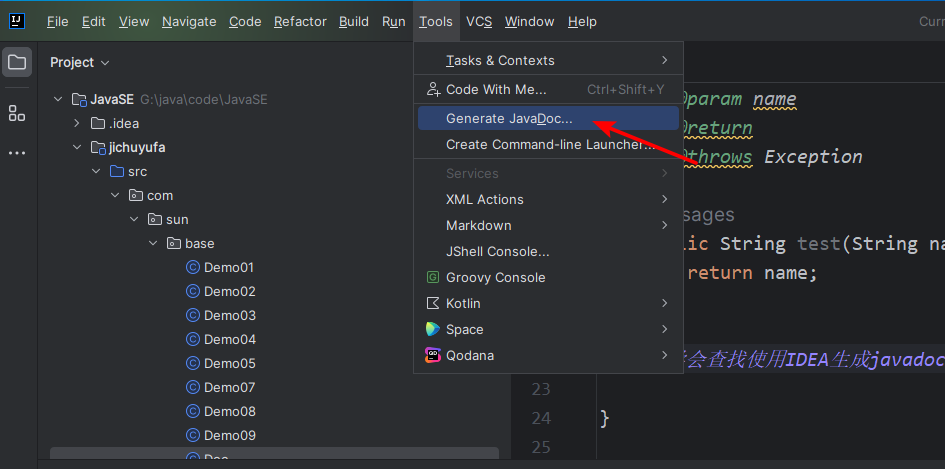The image size is (945, 469).
Task: Open the VCS menu
Action: [479, 22]
